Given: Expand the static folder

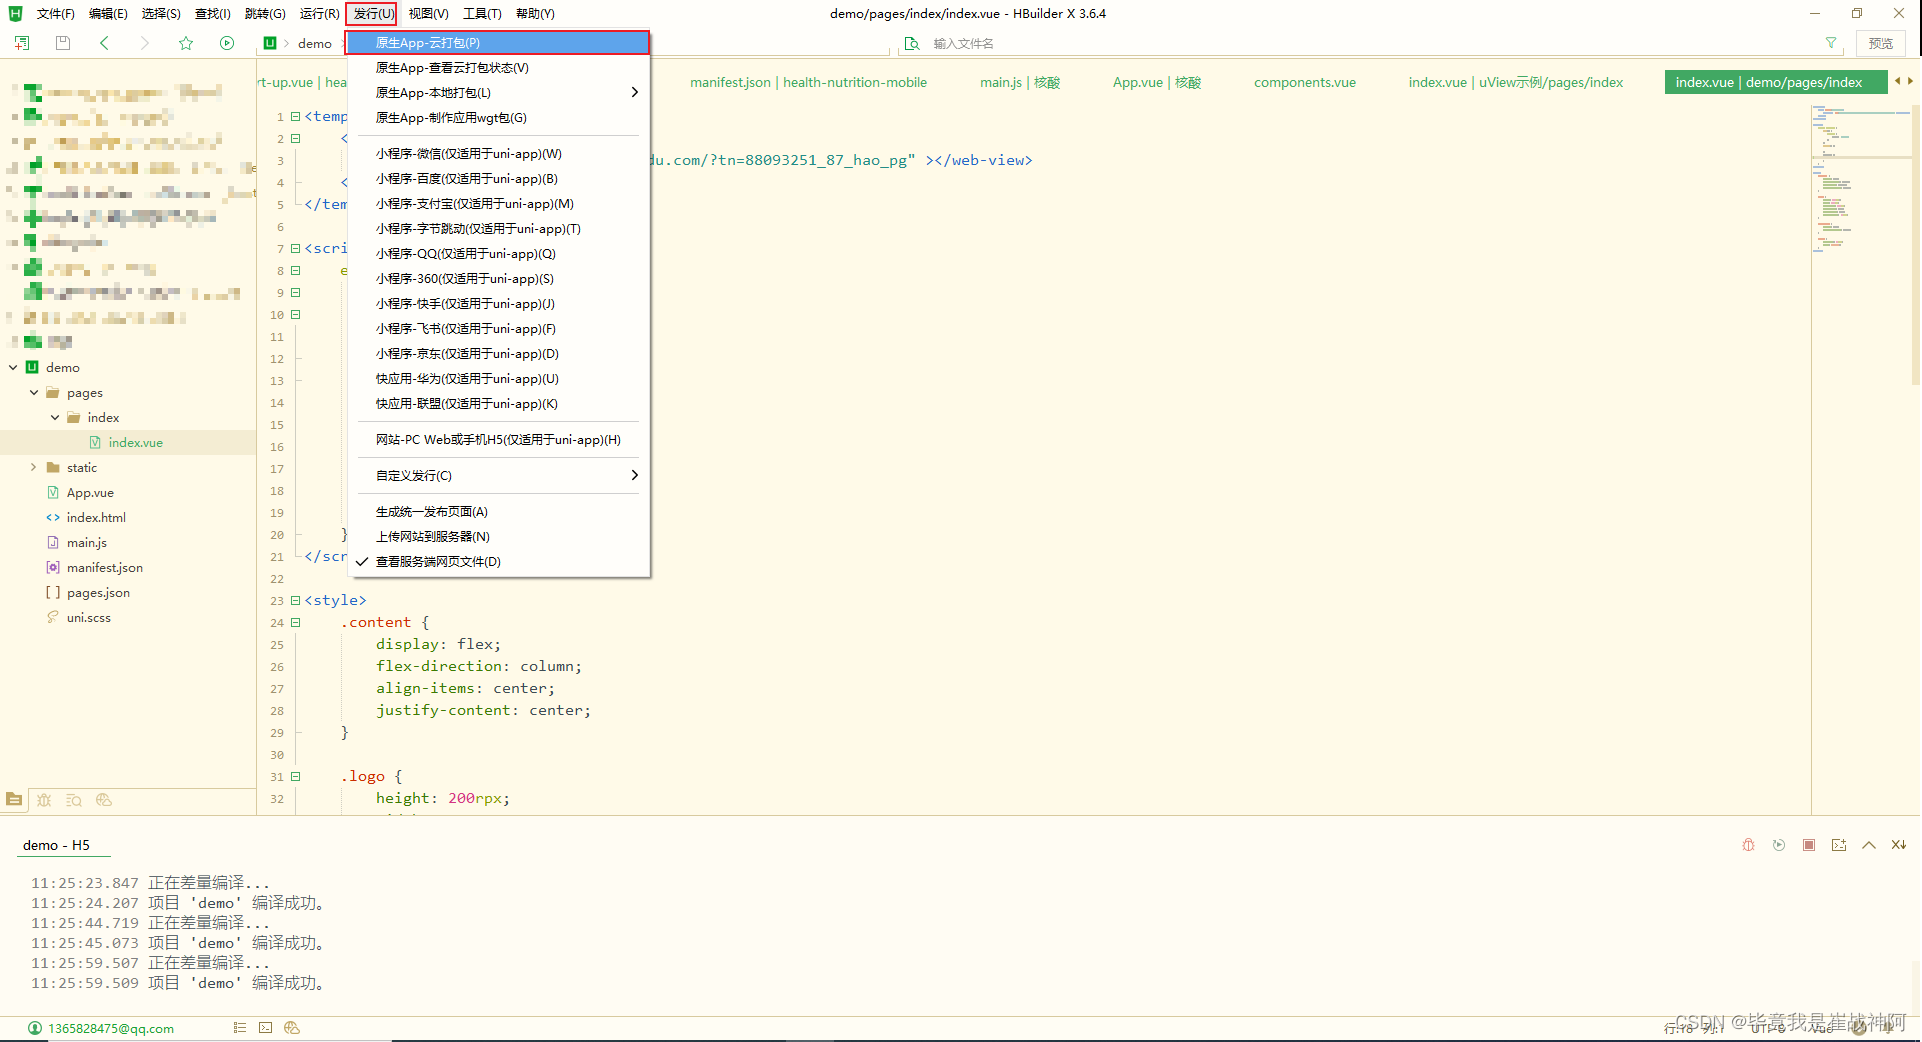Looking at the screenshot, I should (34, 468).
